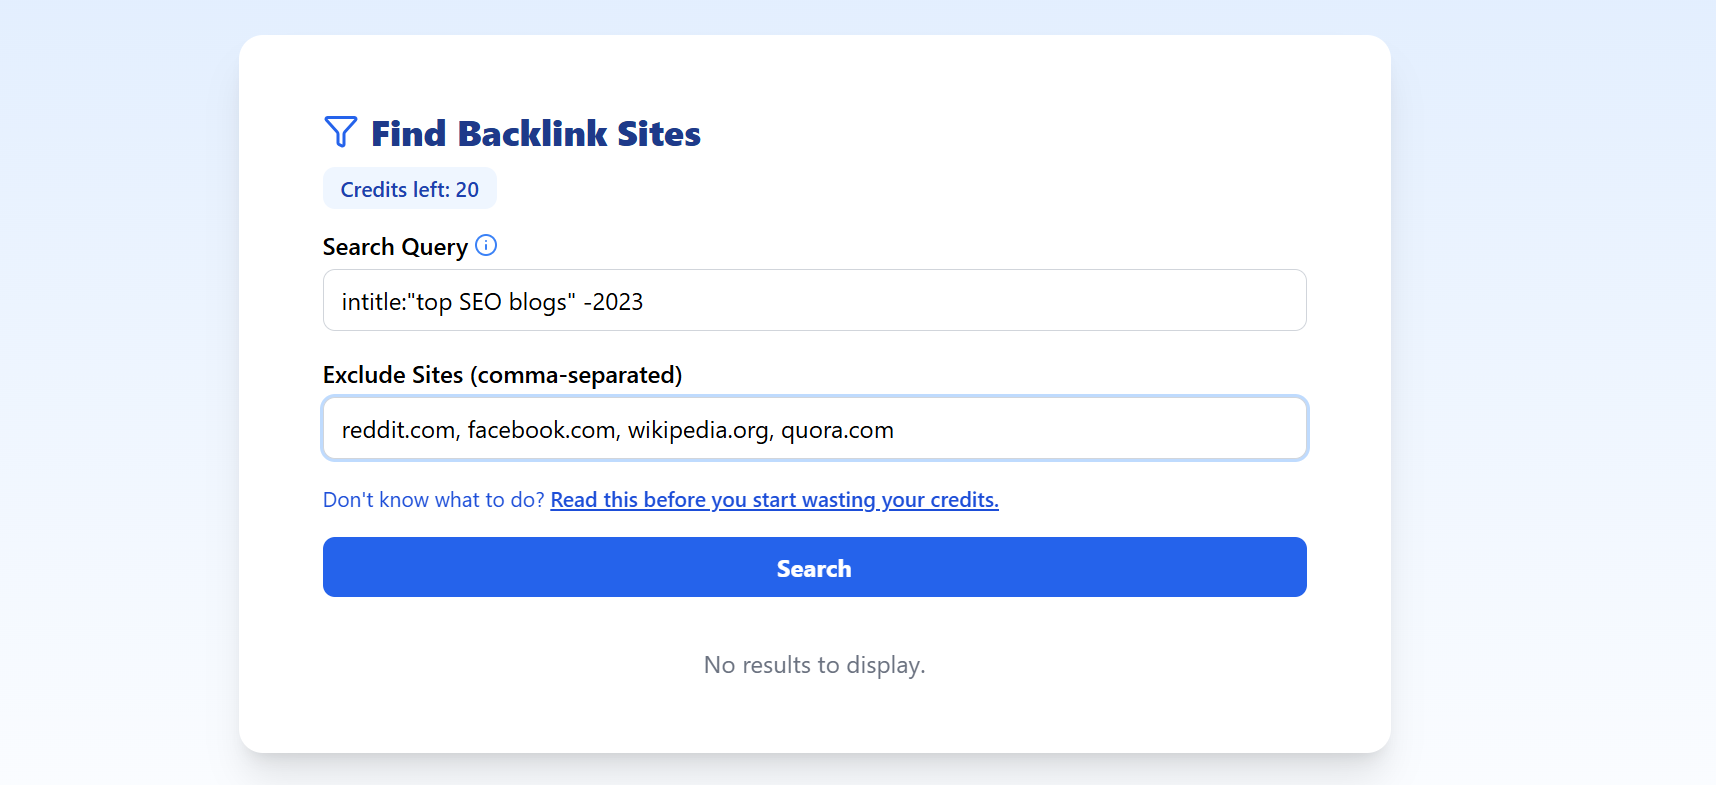The height and width of the screenshot is (785, 1716).
Task: Click the Search Query info icon
Action: coord(486,245)
